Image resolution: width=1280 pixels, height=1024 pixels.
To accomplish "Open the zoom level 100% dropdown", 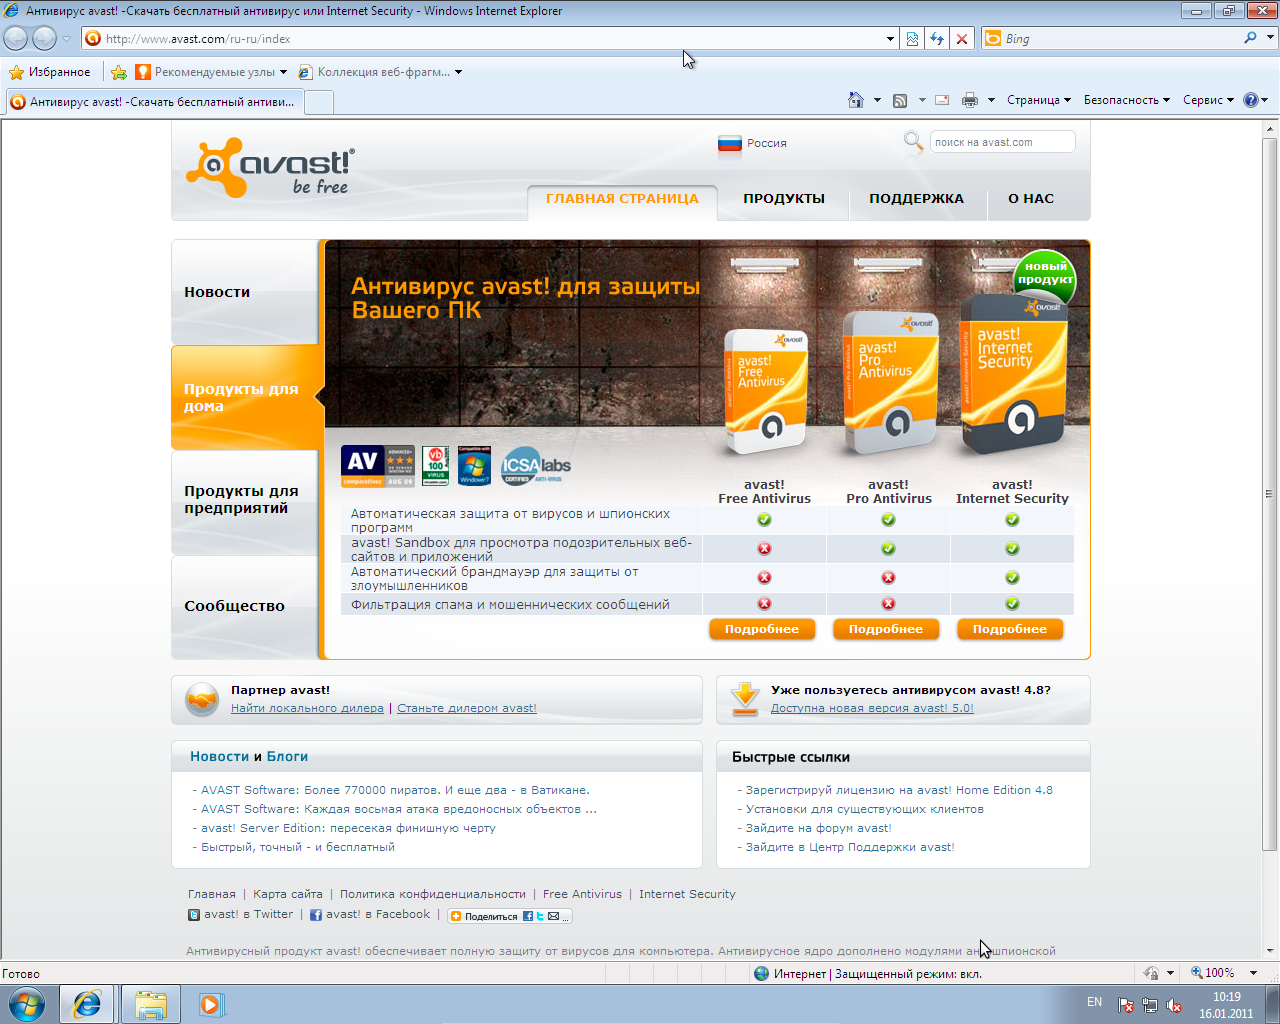I will (1253, 973).
